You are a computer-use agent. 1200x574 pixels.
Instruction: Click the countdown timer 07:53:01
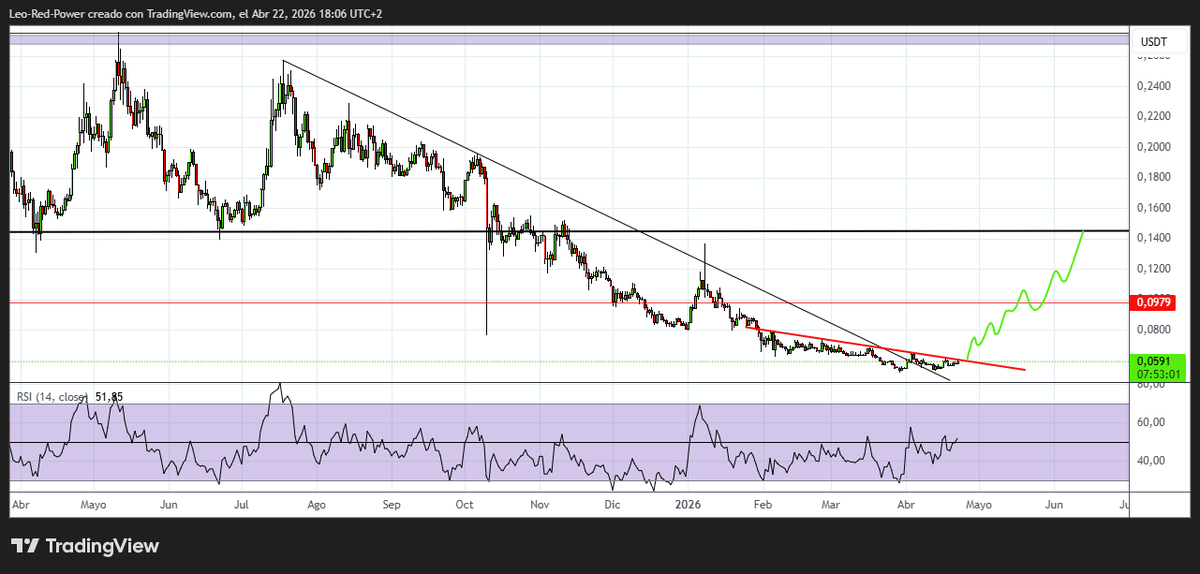(1160, 374)
